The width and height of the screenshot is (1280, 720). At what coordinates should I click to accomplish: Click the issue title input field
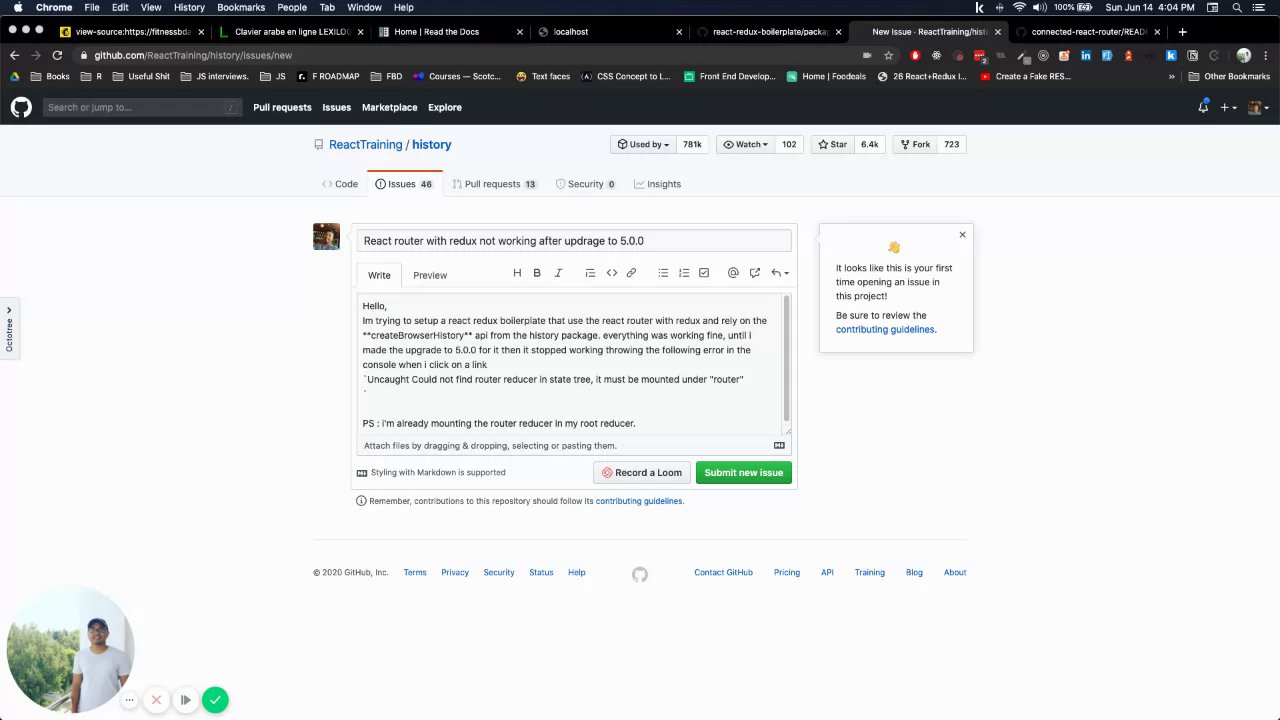574,241
